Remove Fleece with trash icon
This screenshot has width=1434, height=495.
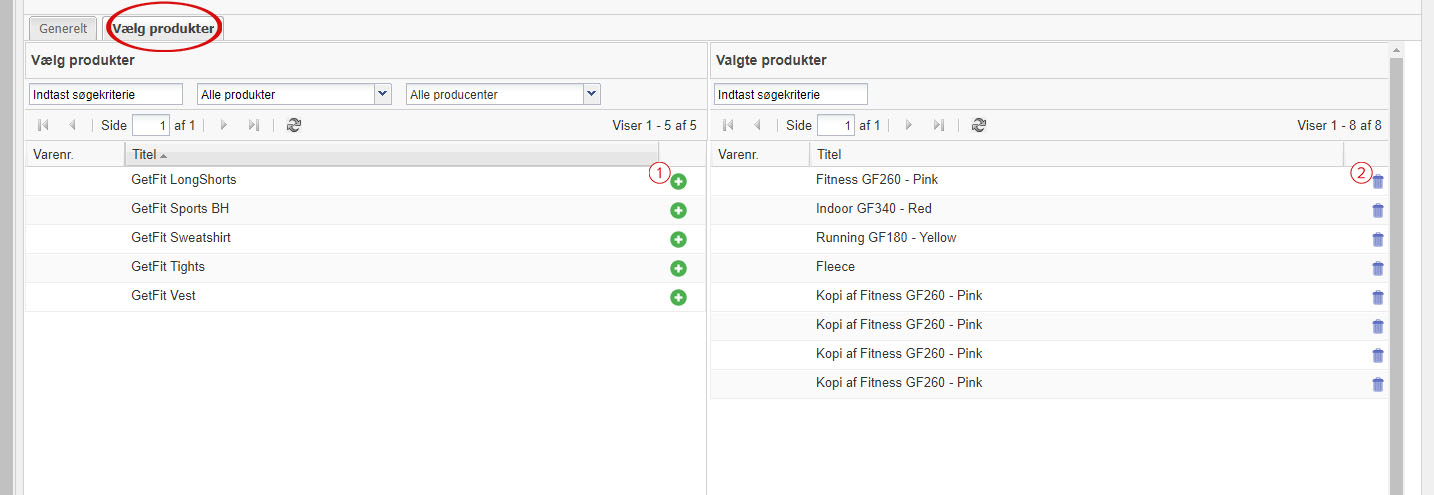tap(1378, 269)
